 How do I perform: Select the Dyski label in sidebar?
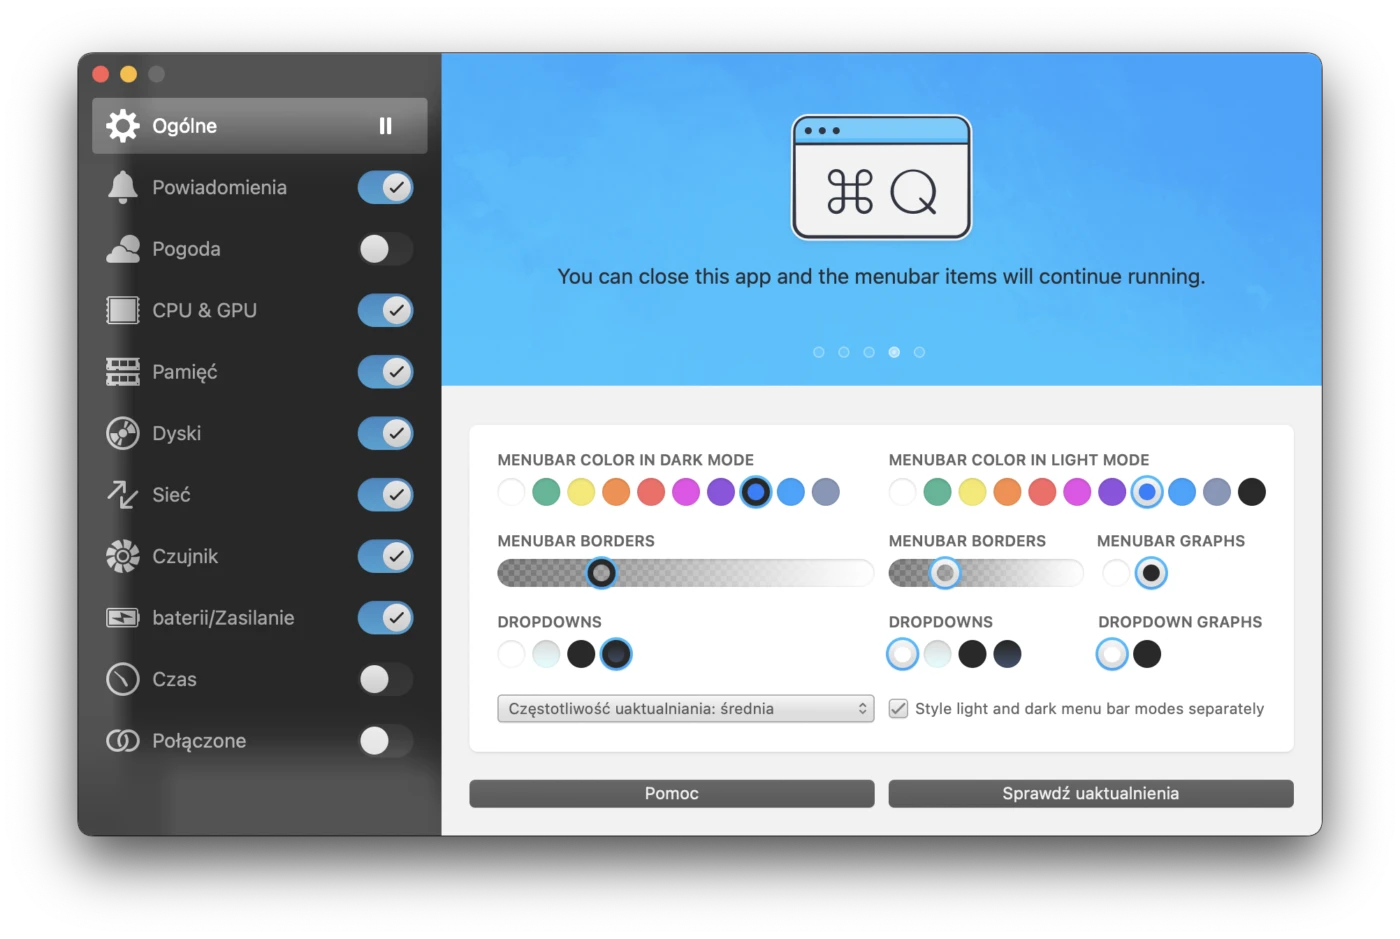pos(177,433)
